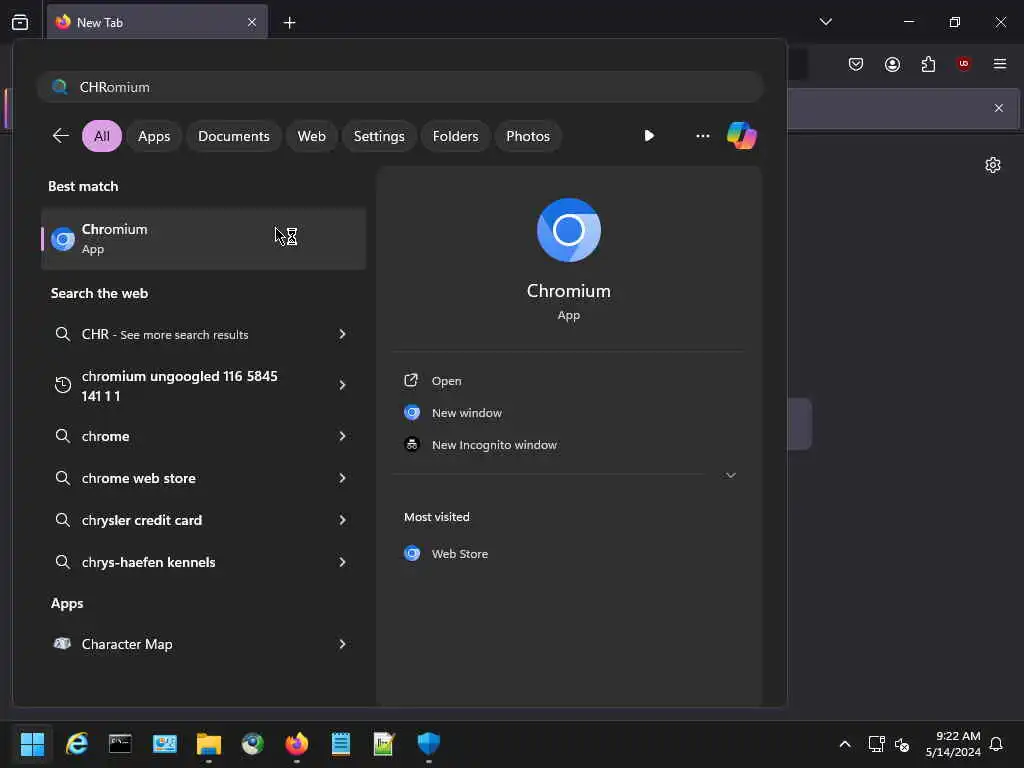Switch to the Settings filter
1024x768 pixels.
click(379, 136)
